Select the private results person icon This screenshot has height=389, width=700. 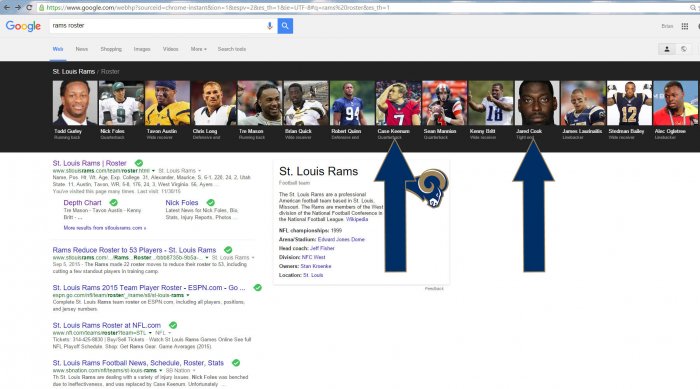point(667,49)
